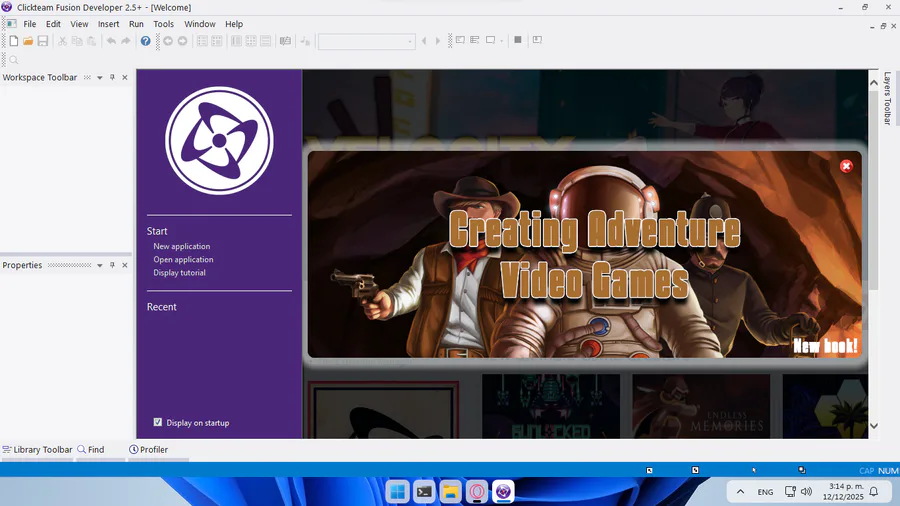Go to next frame triangle arrow

tap(438, 41)
